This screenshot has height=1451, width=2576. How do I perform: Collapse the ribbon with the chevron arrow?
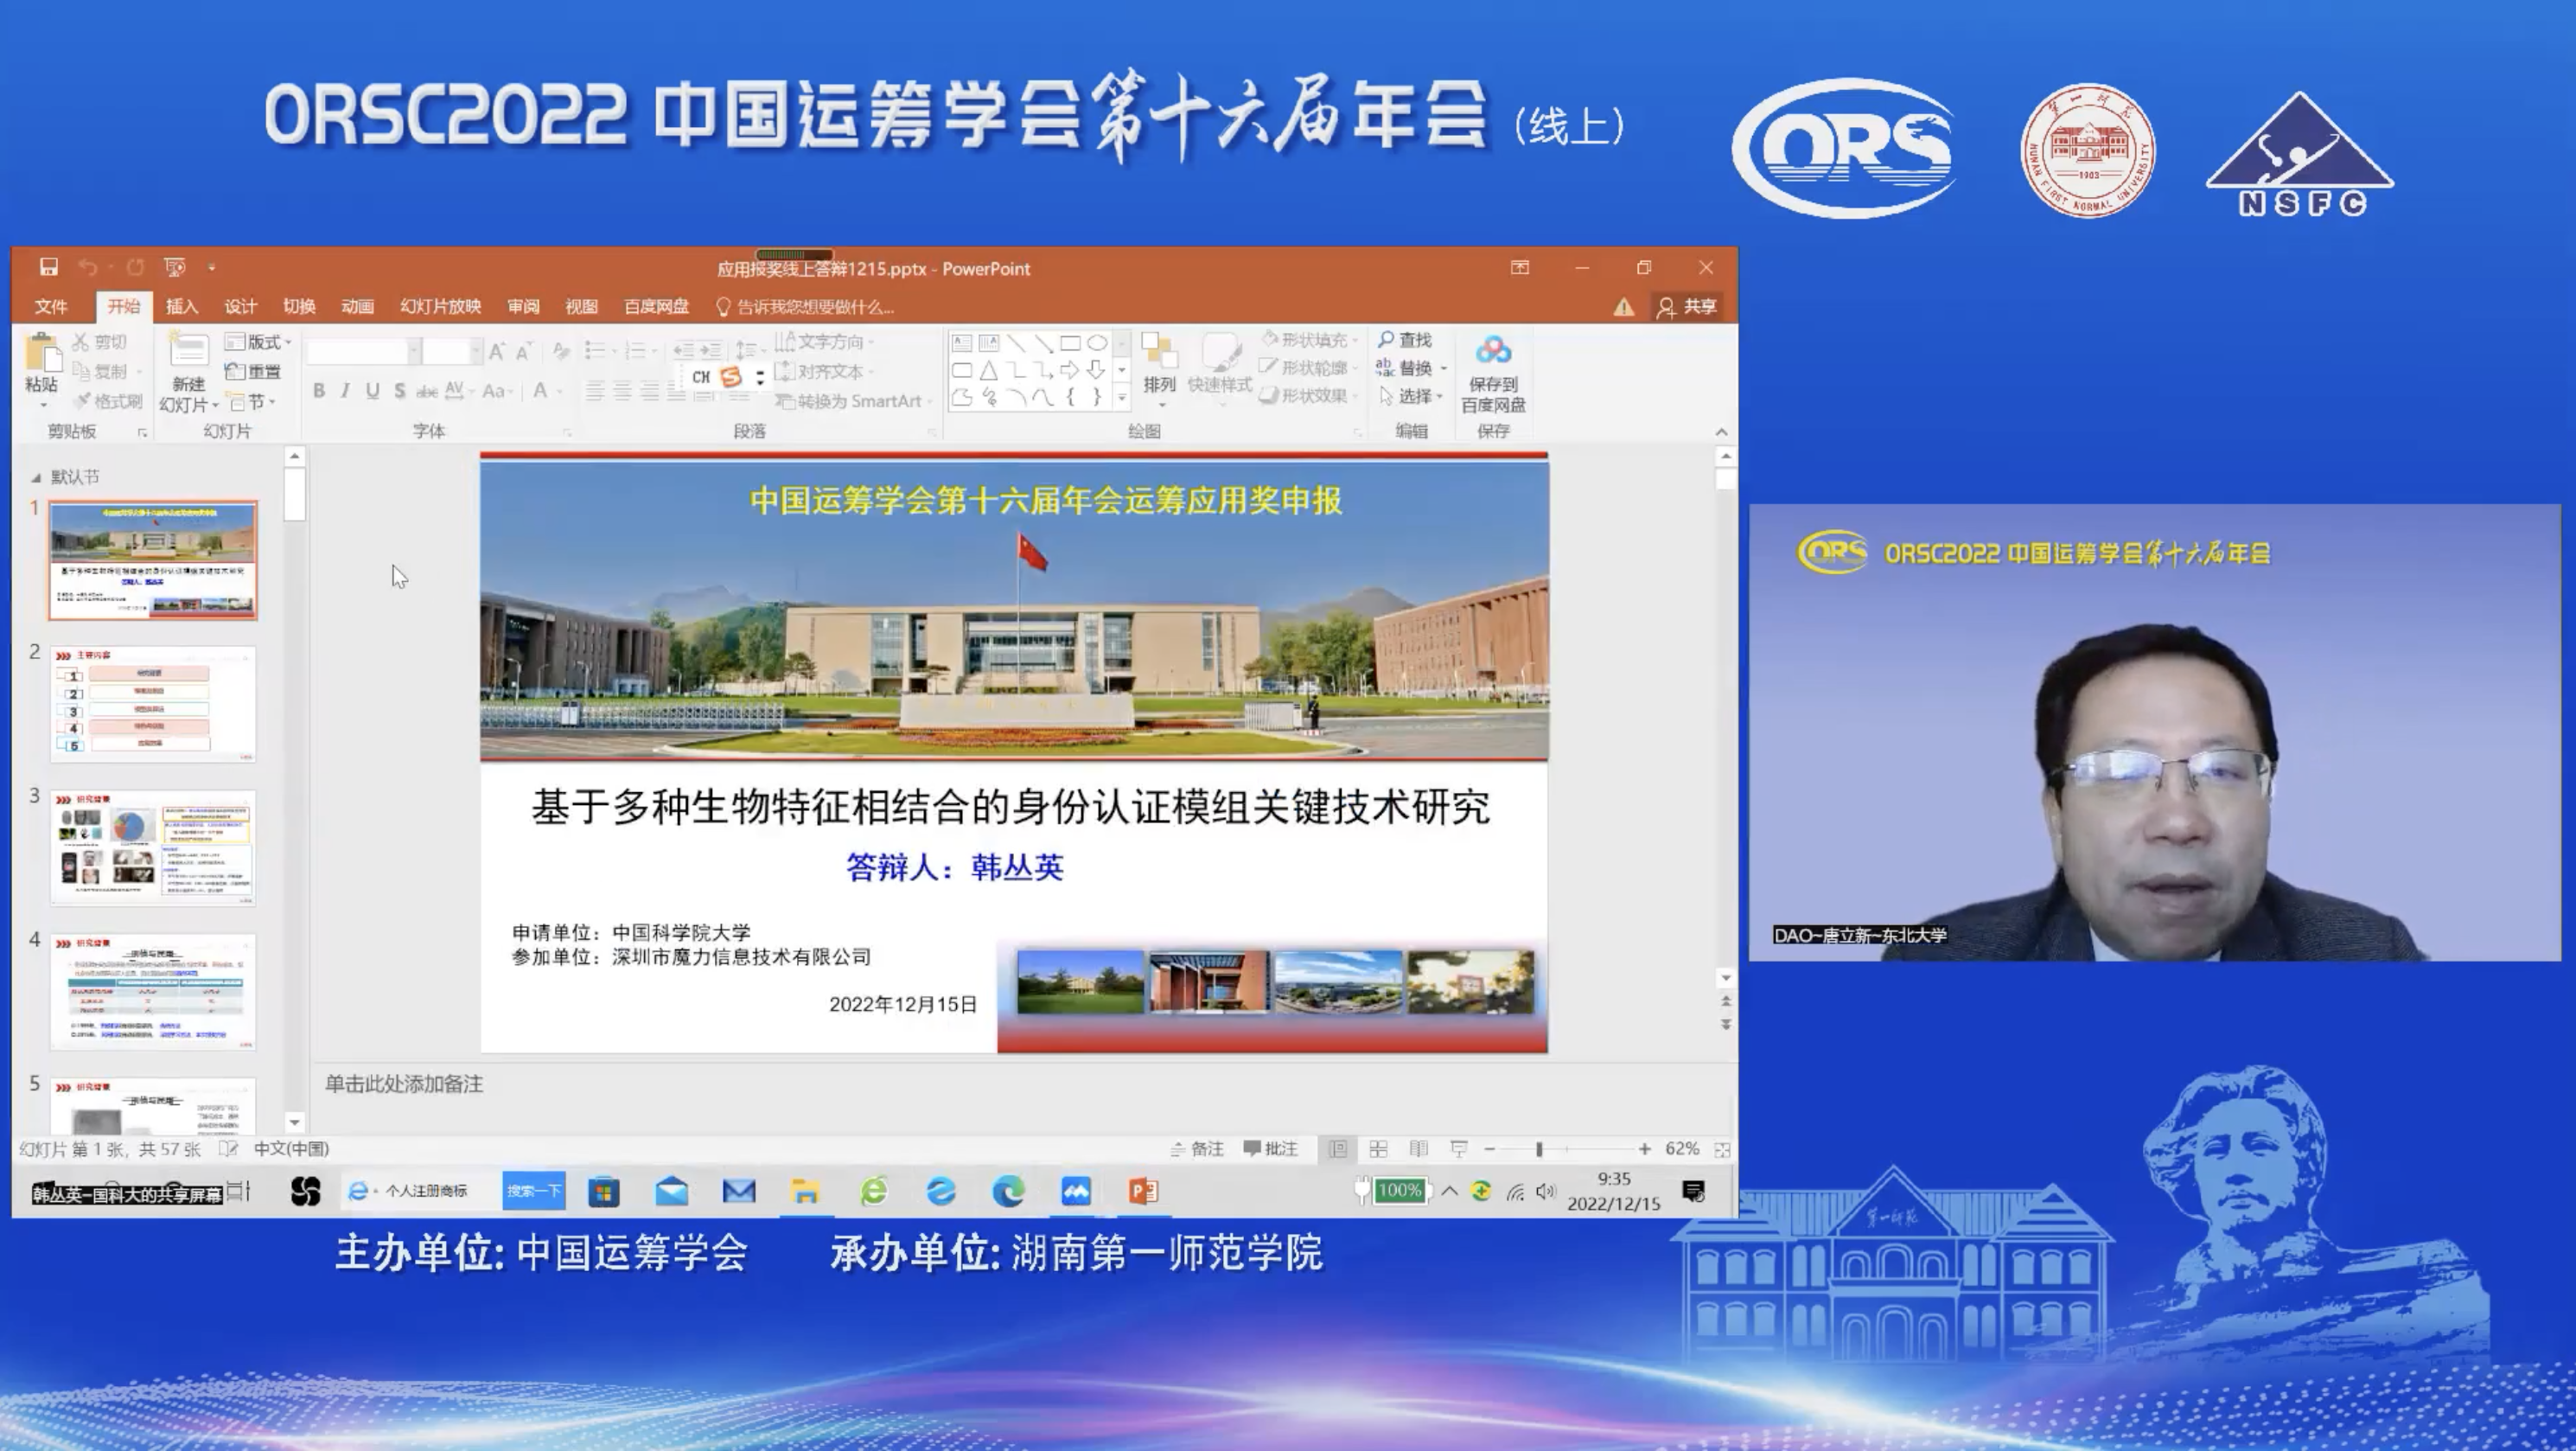(x=1721, y=432)
